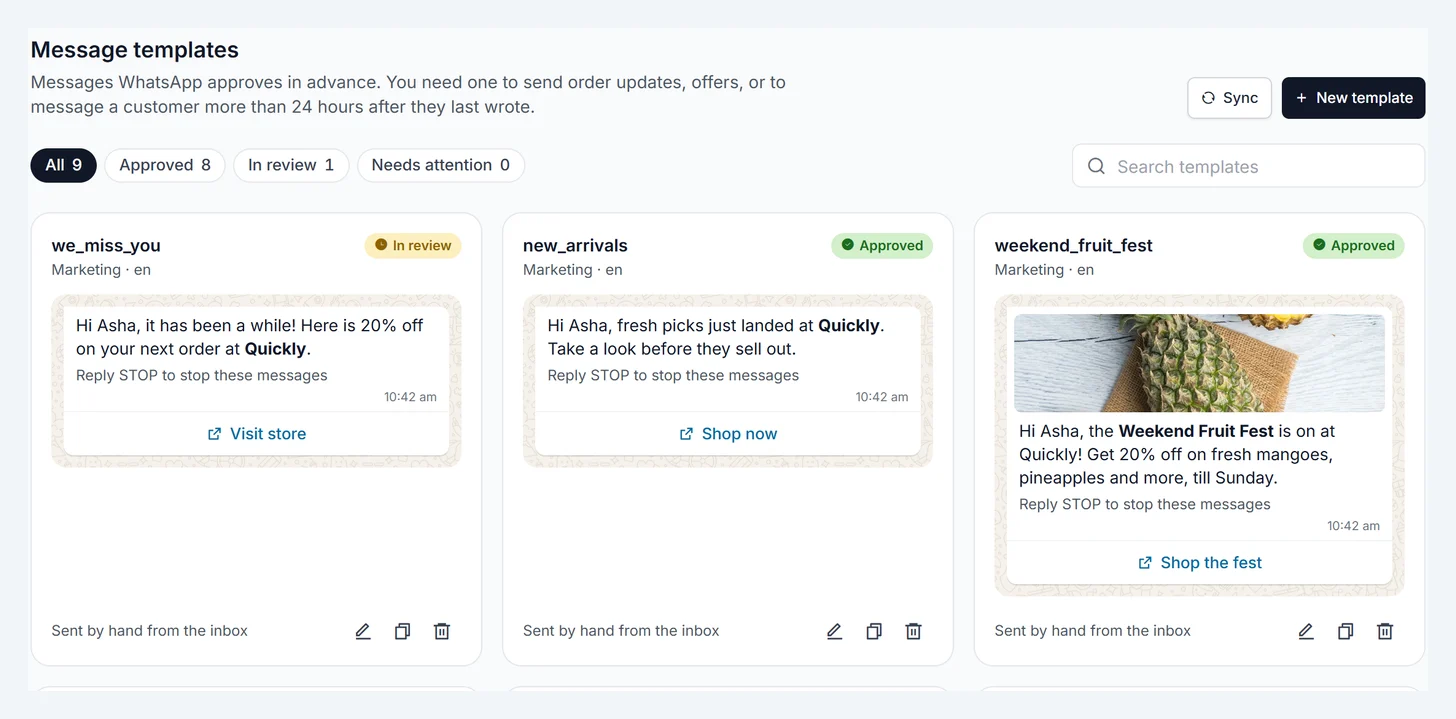Viewport: 1456px width, 719px height.
Task: Open the Visit store link
Action: (256, 434)
